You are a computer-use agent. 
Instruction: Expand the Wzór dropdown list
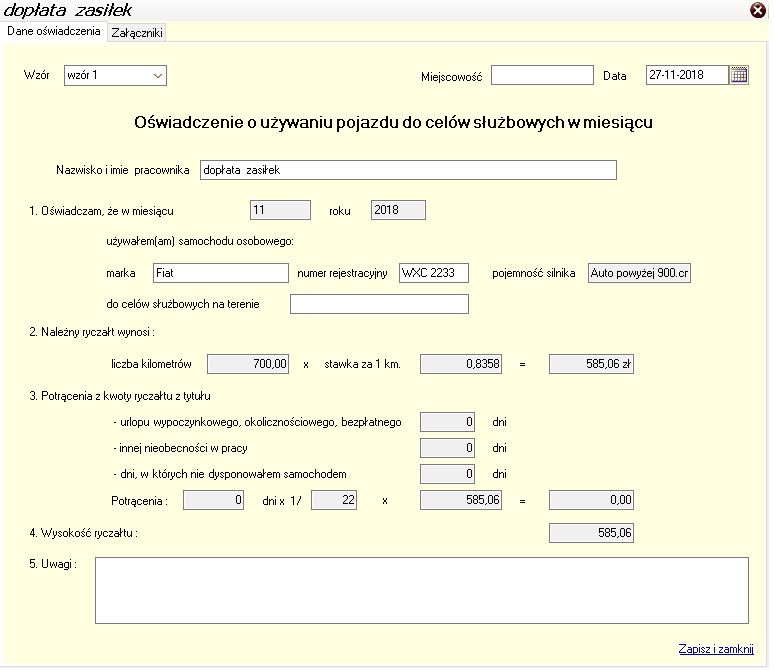point(158,75)
